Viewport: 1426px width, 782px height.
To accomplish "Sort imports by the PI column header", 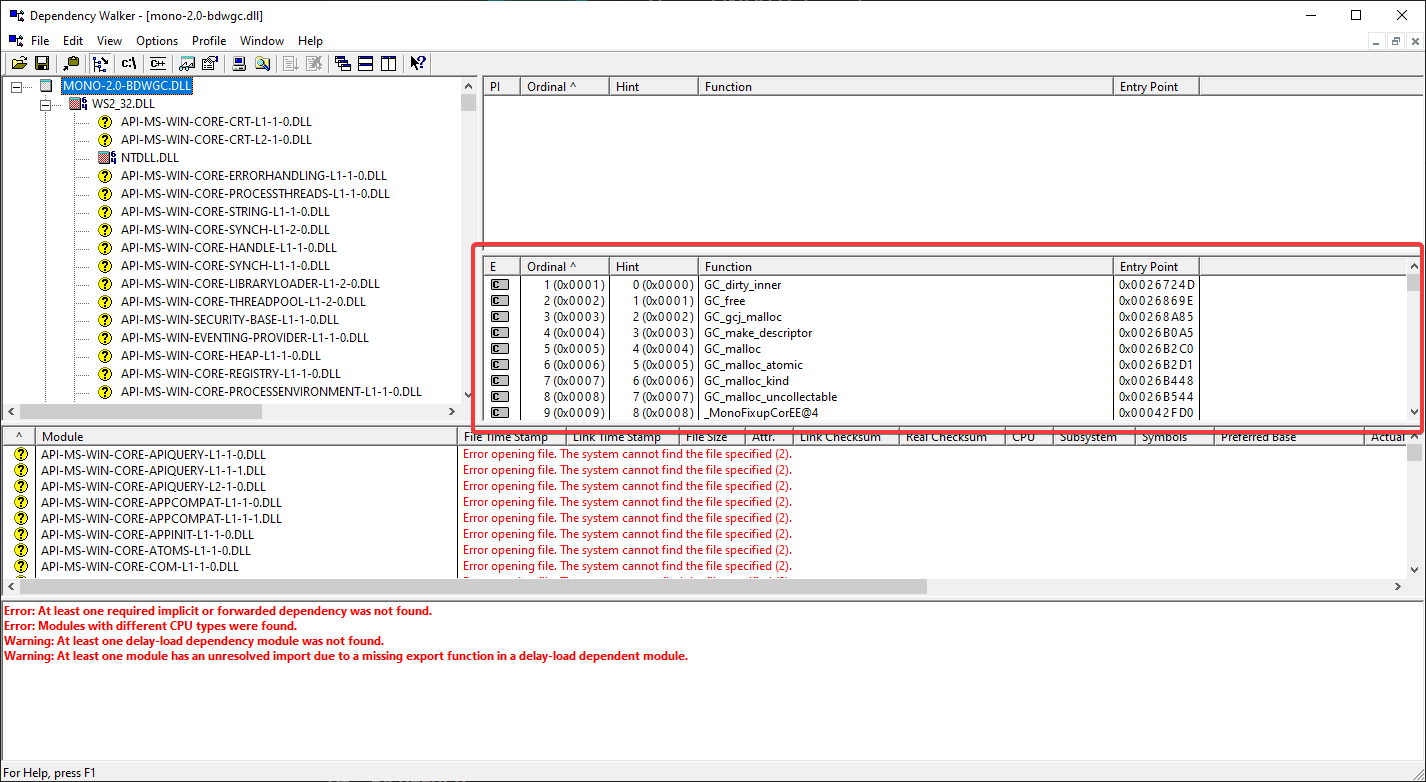I will (502, 87).
